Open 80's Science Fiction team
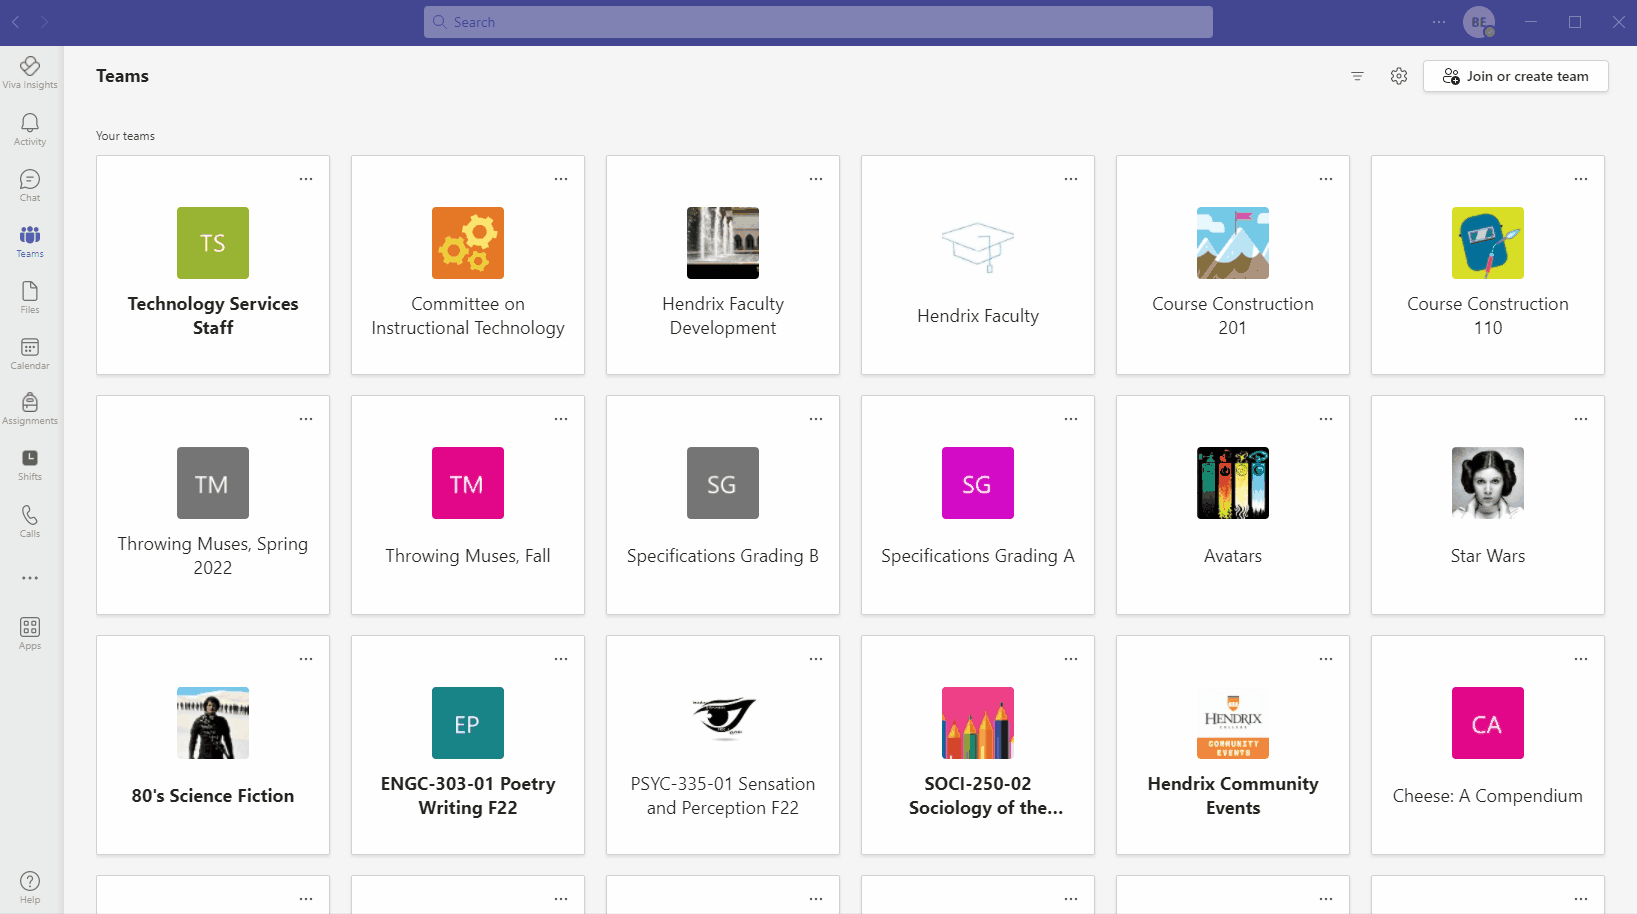Image resolution: width=1637 pixels, height=914 pixels. tap(213, 745)
